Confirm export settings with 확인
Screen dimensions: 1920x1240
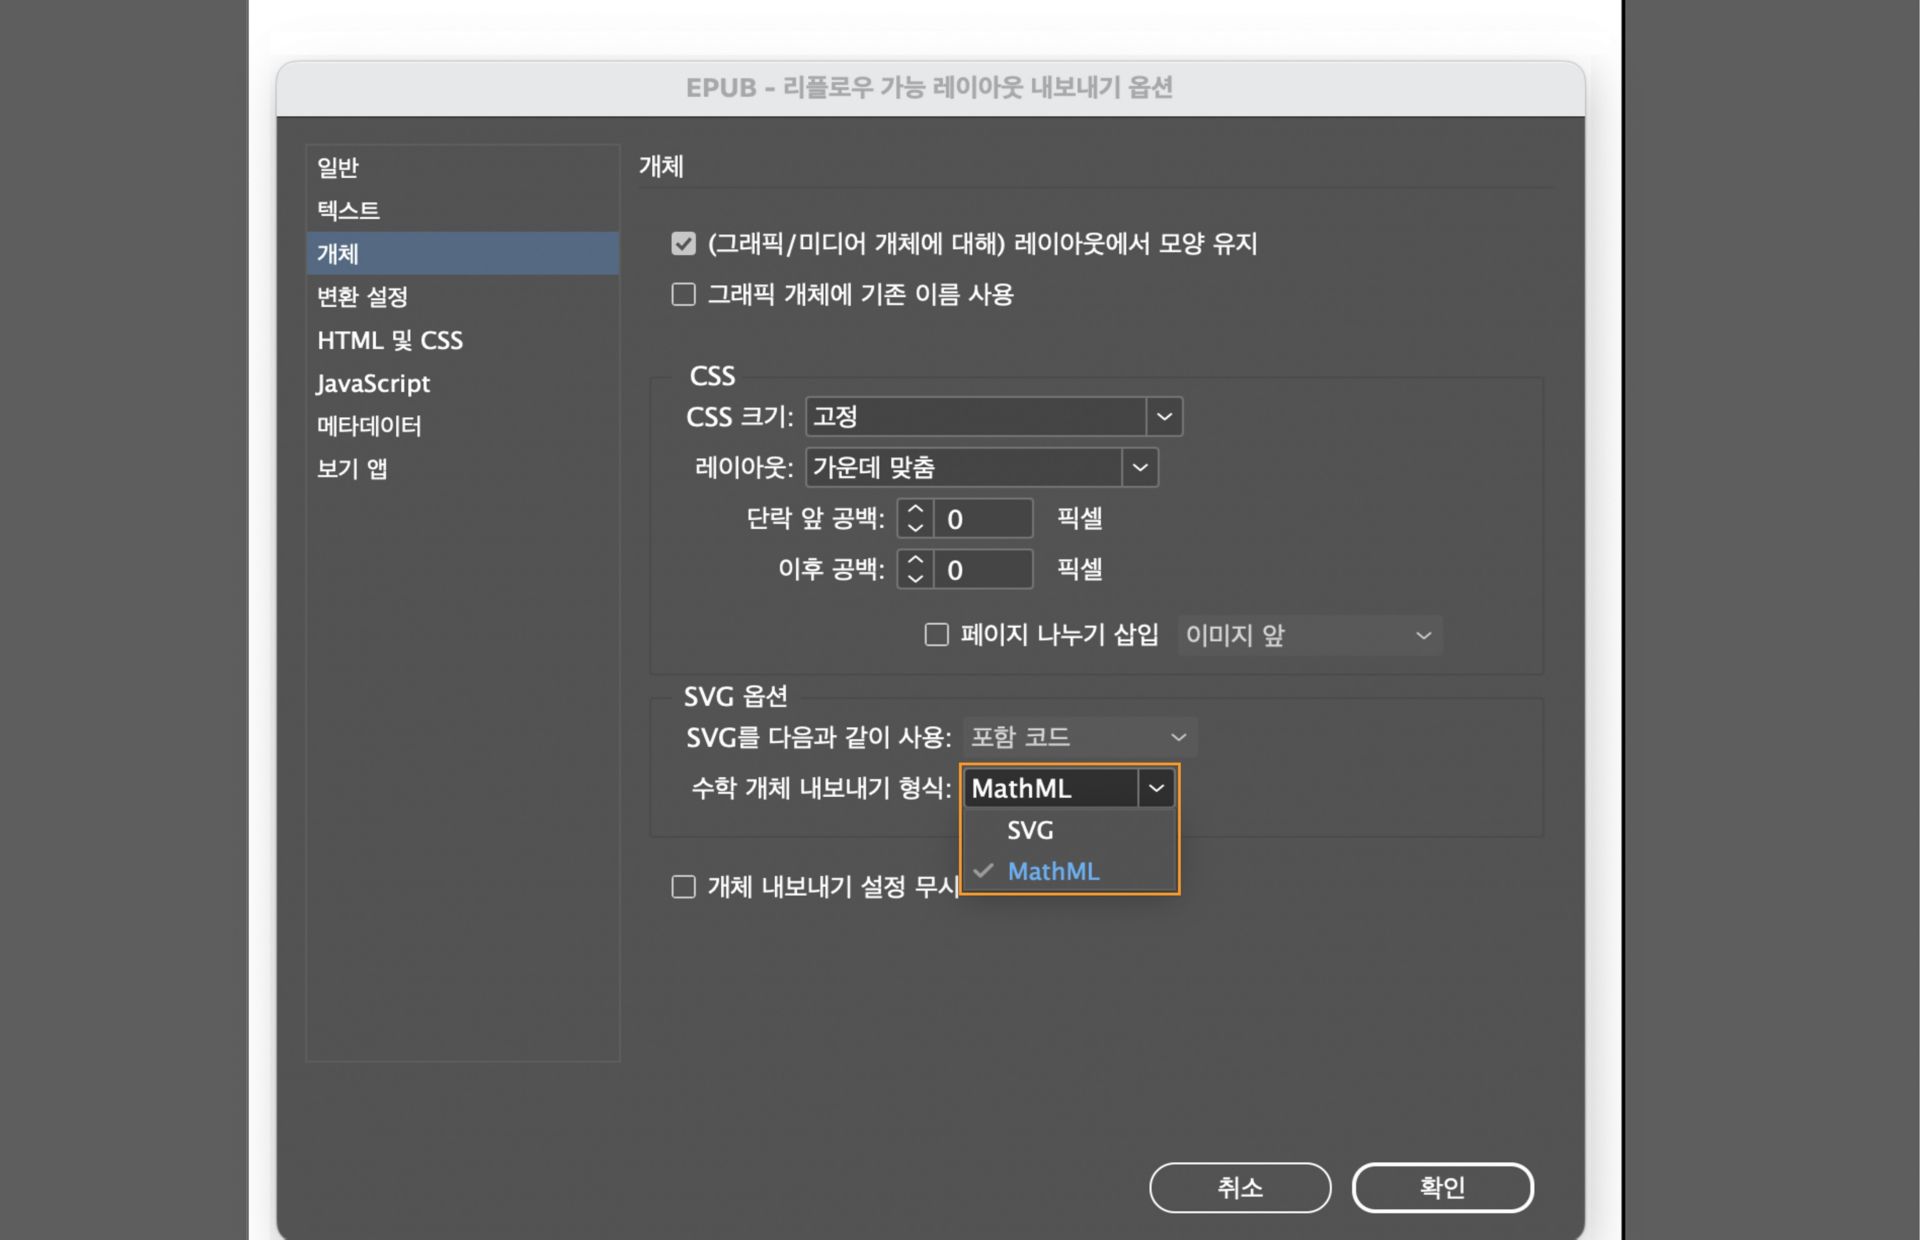[1443, 1187]
